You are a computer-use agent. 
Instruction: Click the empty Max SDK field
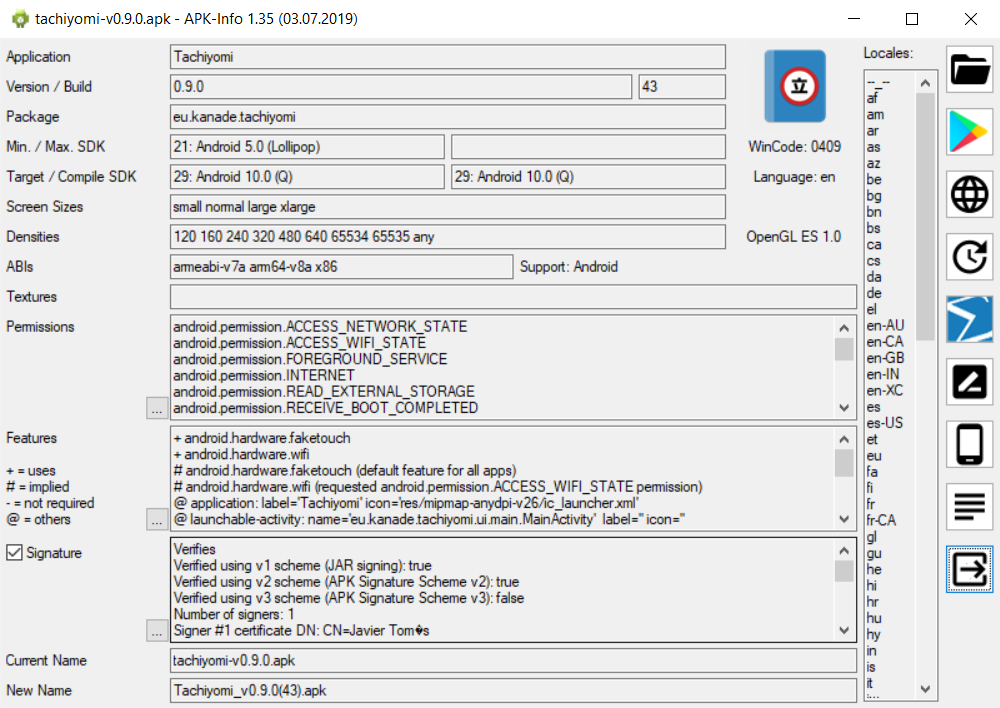click(x=588, y=147)
